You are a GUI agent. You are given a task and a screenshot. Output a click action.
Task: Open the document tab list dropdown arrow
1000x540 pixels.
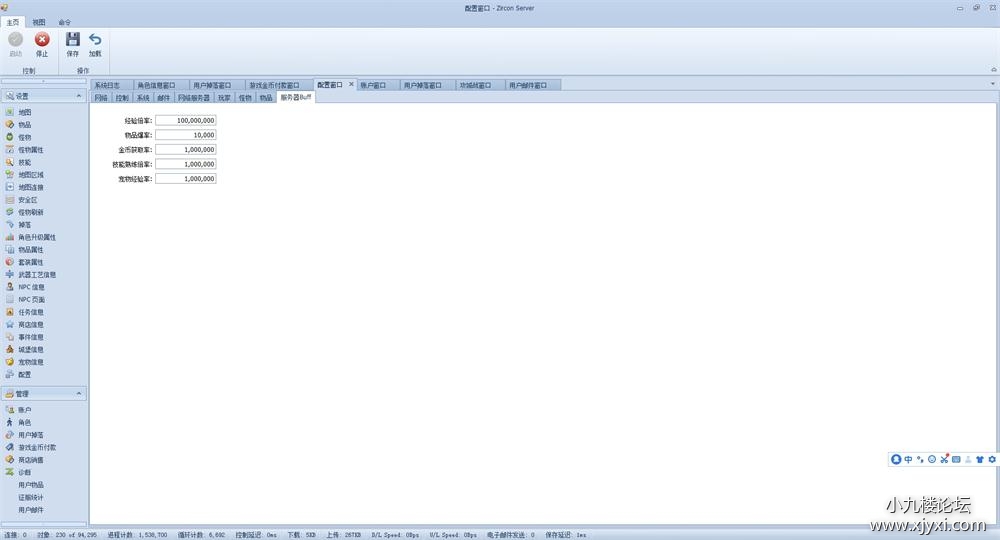(993, 85)
